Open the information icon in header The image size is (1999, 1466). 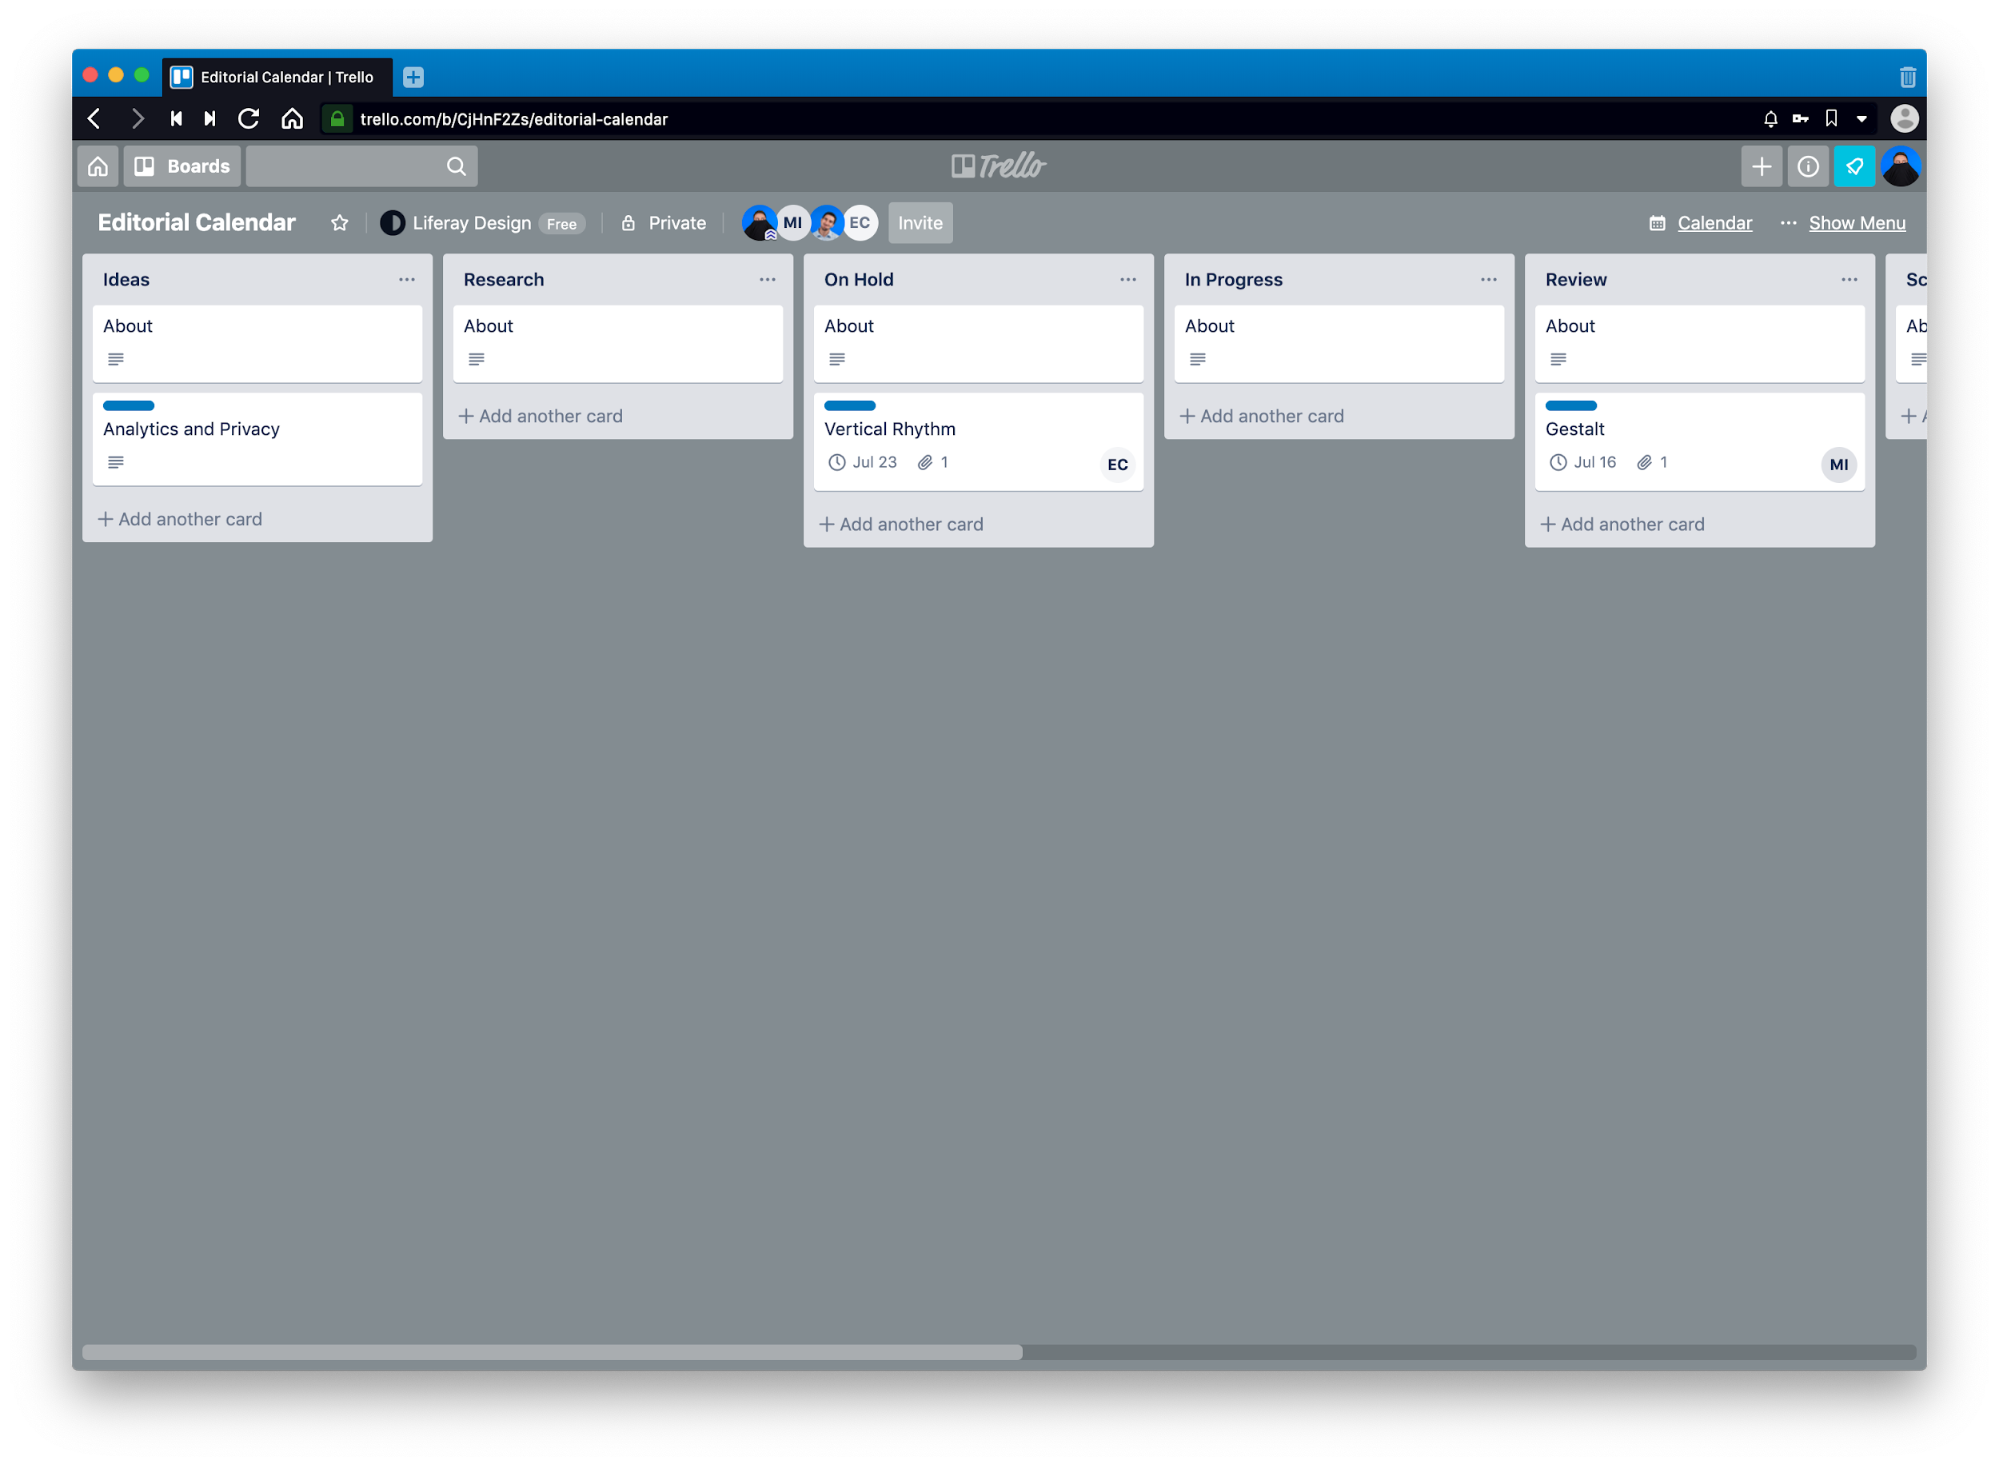1807,166
